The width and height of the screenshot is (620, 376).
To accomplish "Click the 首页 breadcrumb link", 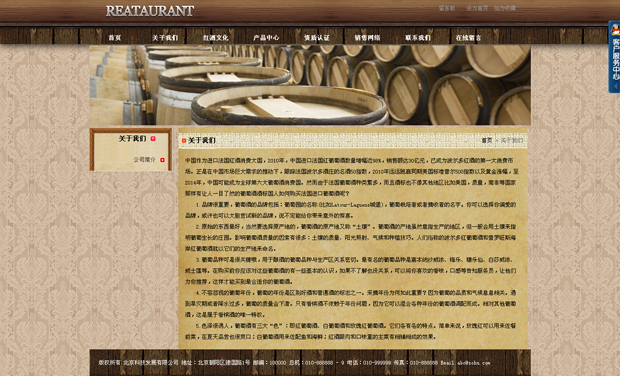I will pos(487,140).
